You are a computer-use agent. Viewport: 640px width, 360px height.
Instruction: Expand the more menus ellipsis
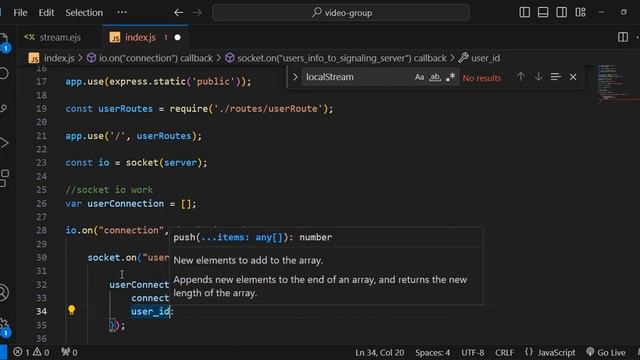122,13
